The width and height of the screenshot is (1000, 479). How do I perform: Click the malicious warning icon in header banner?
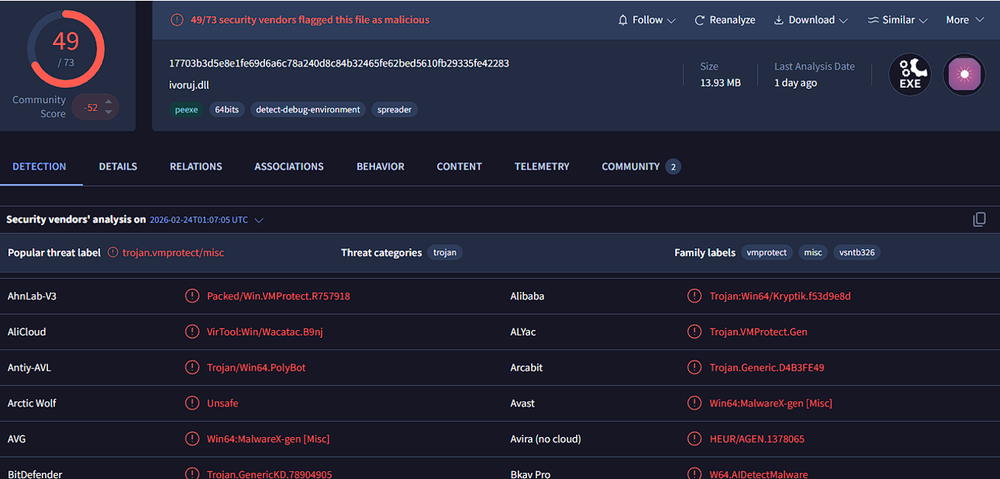coord(177,20)
